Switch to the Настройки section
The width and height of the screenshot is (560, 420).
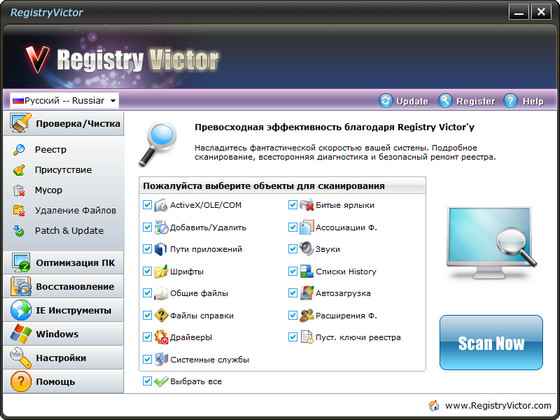64,358
